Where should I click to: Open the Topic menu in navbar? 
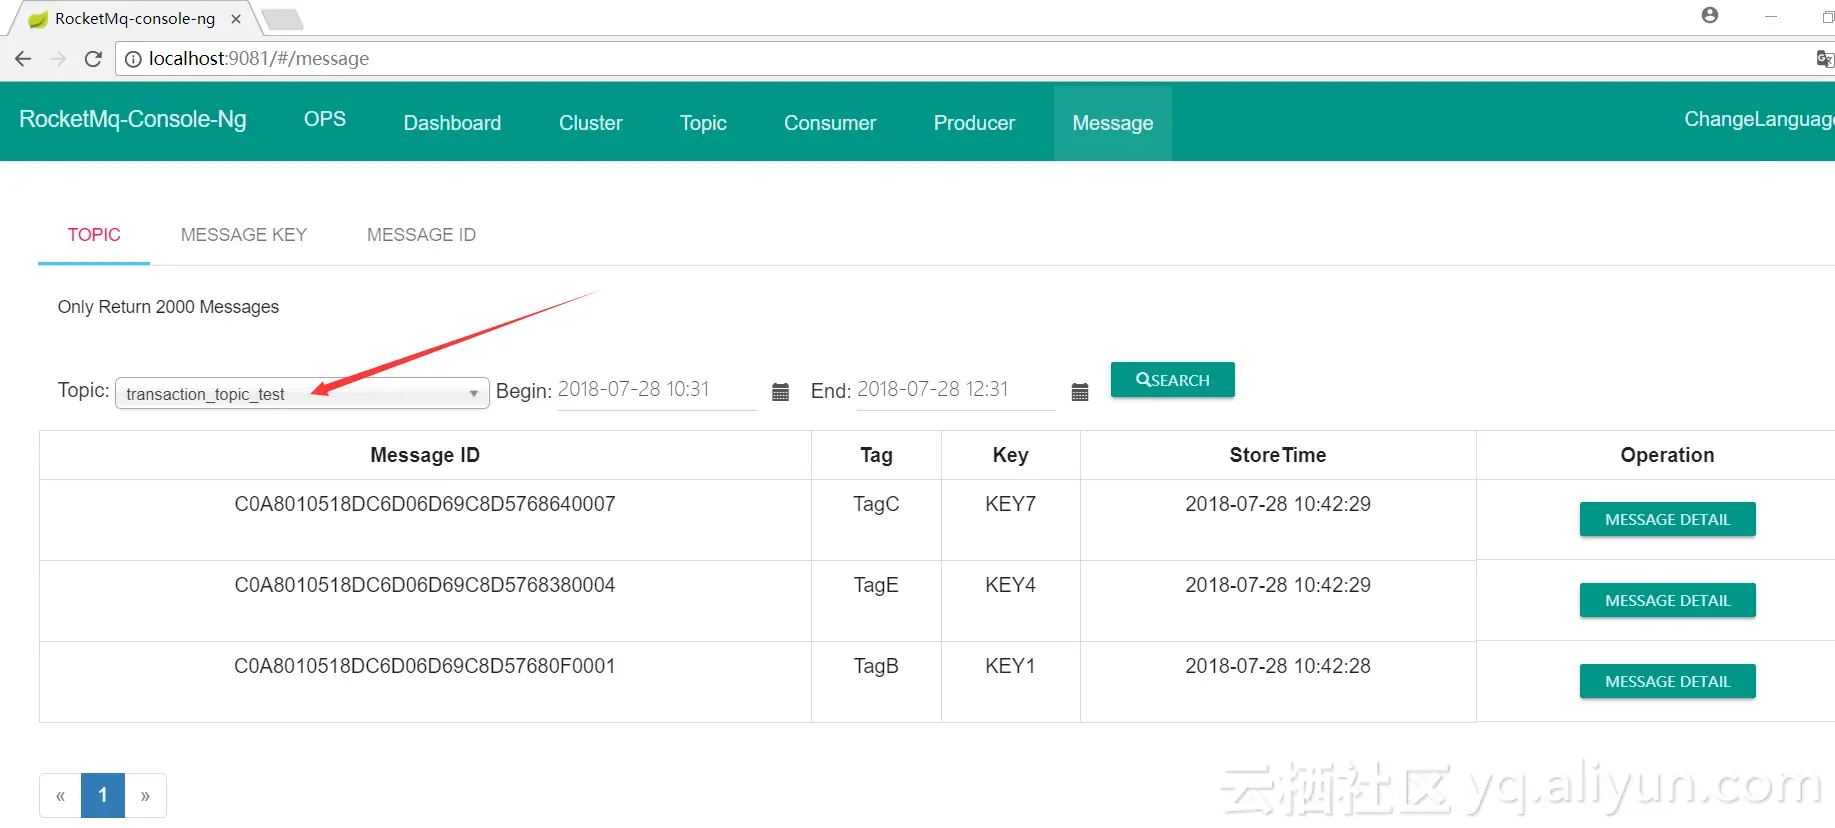pos(703,123)
